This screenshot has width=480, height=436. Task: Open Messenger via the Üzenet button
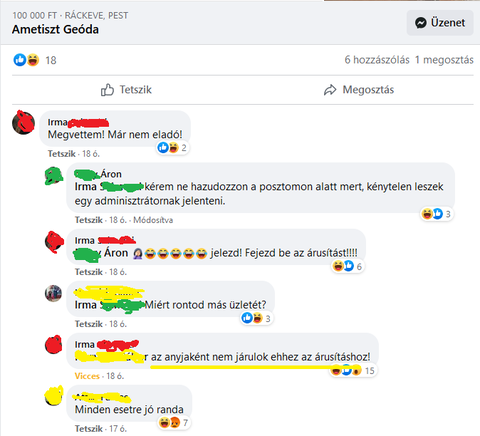click(440, 23)
